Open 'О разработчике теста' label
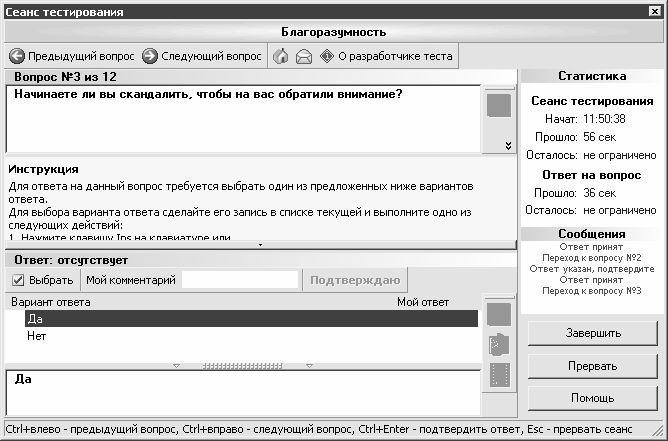 (395, 56)
